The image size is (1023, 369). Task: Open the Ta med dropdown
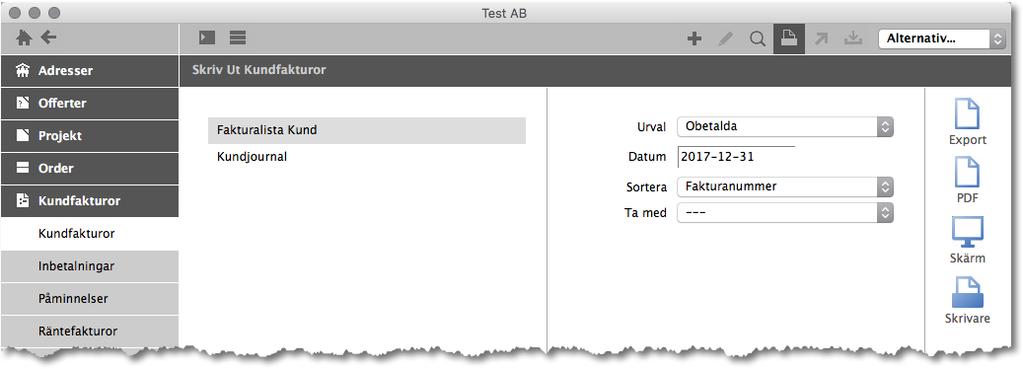pos(785,213)
